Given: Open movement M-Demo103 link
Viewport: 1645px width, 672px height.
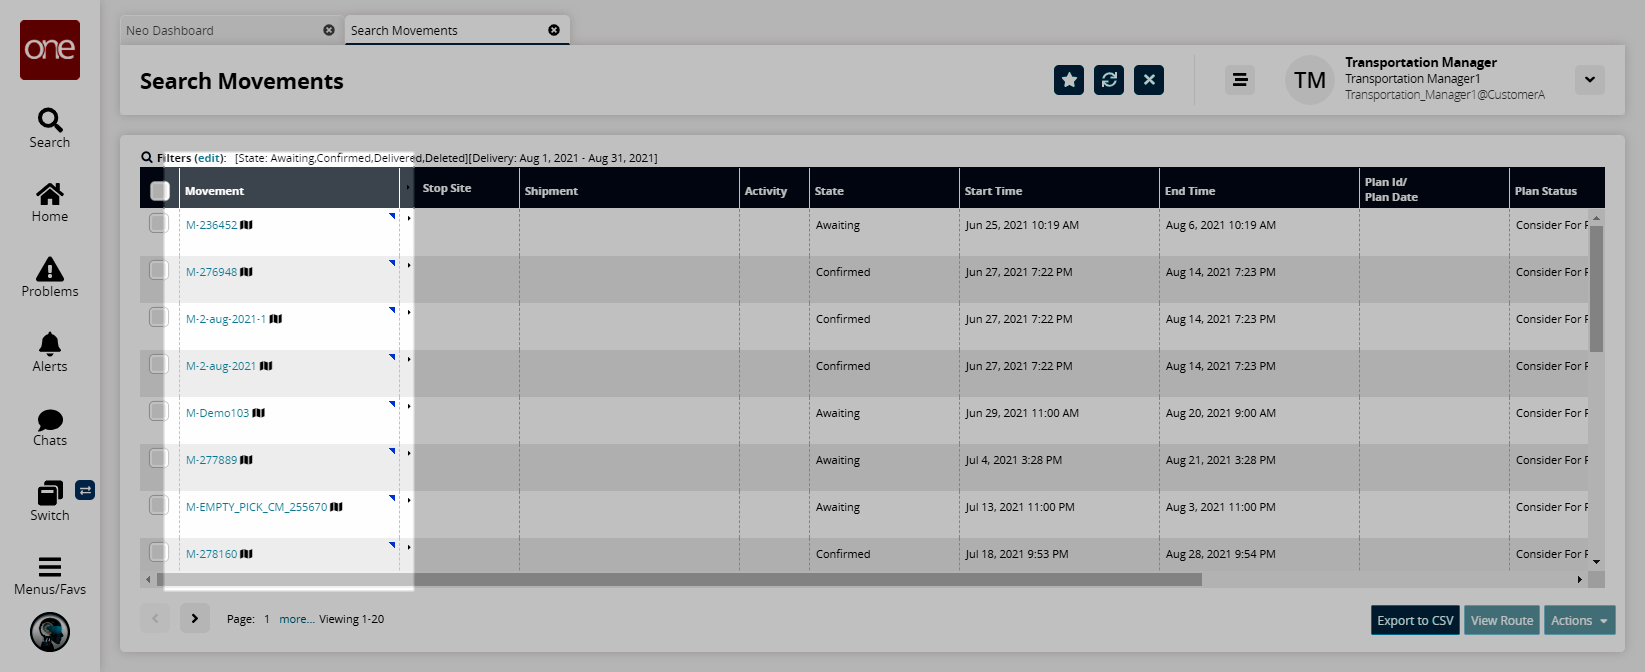Looking at the screenshot, I should [x=218, y=413].
